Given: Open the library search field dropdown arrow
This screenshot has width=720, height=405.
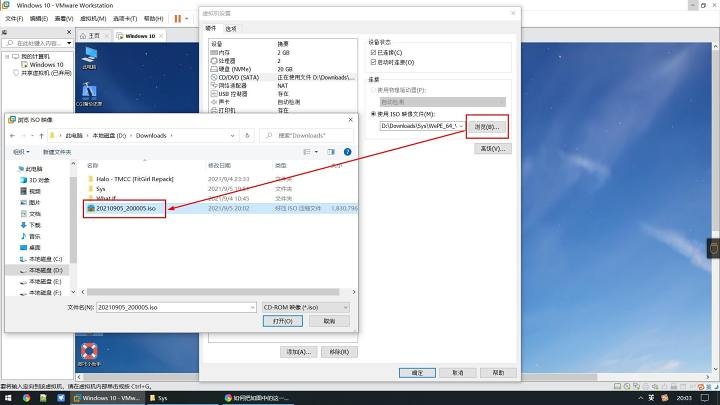Looking at the screenshot, I should click(69, 43).
